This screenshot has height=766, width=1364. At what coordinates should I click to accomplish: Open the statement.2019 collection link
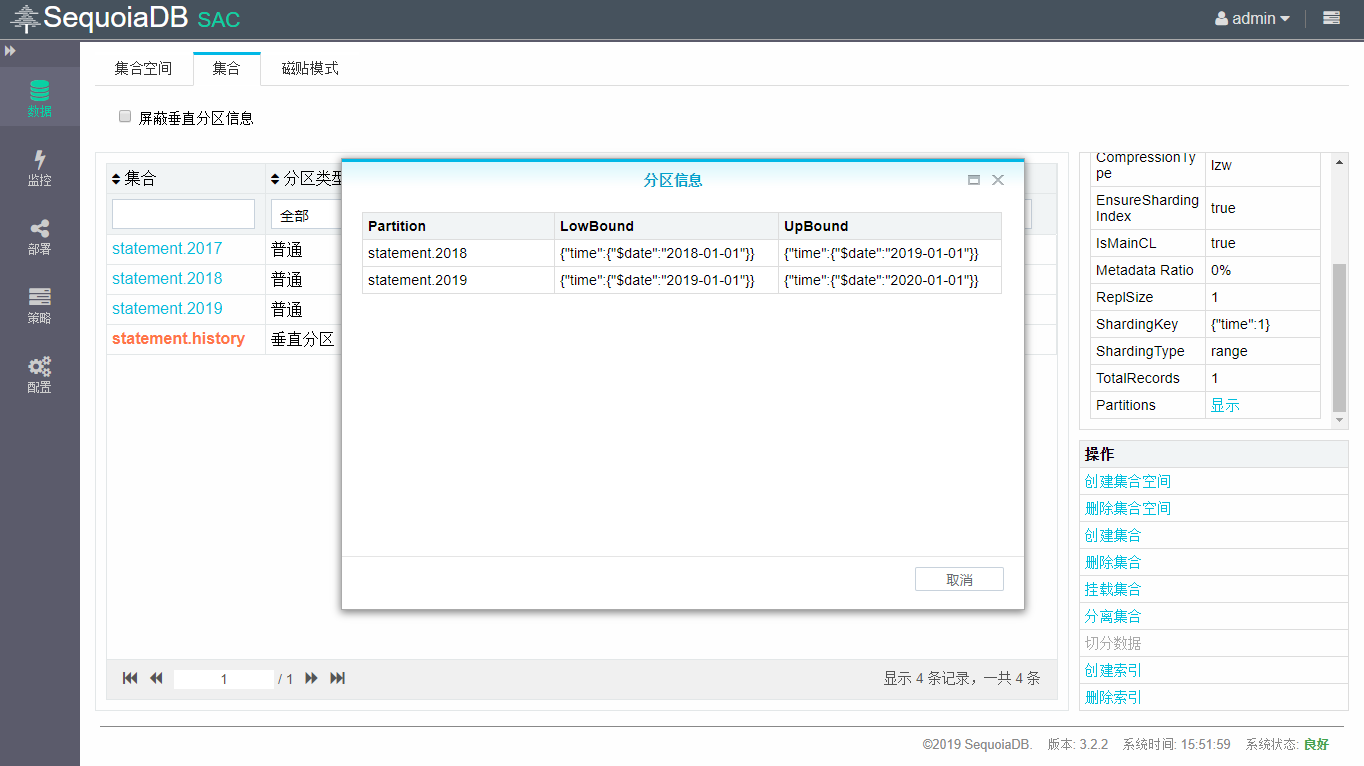click(167, 308)
